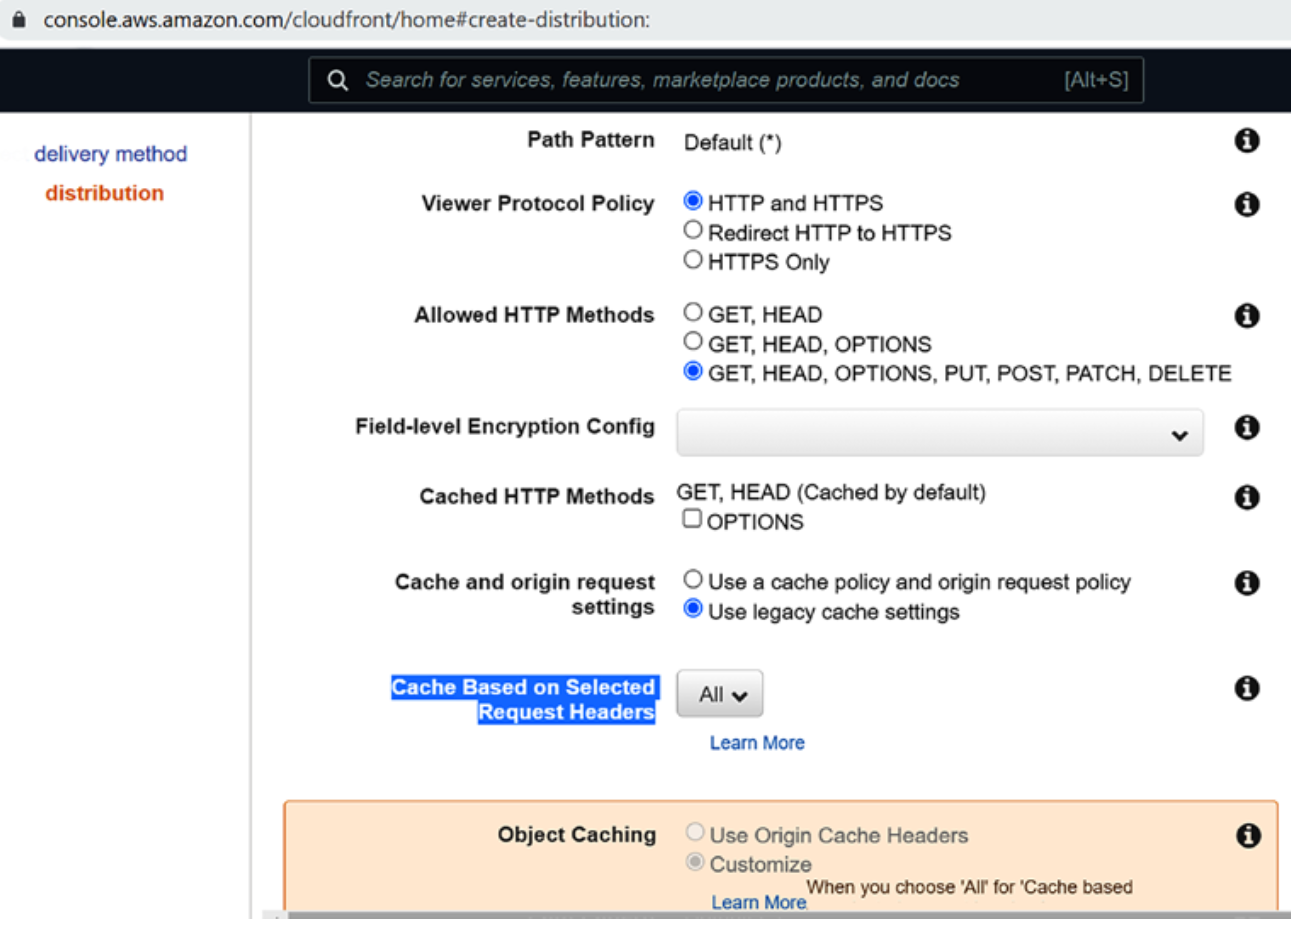Click the AWS services search field

pyautogui.click(x=726, y=80)
